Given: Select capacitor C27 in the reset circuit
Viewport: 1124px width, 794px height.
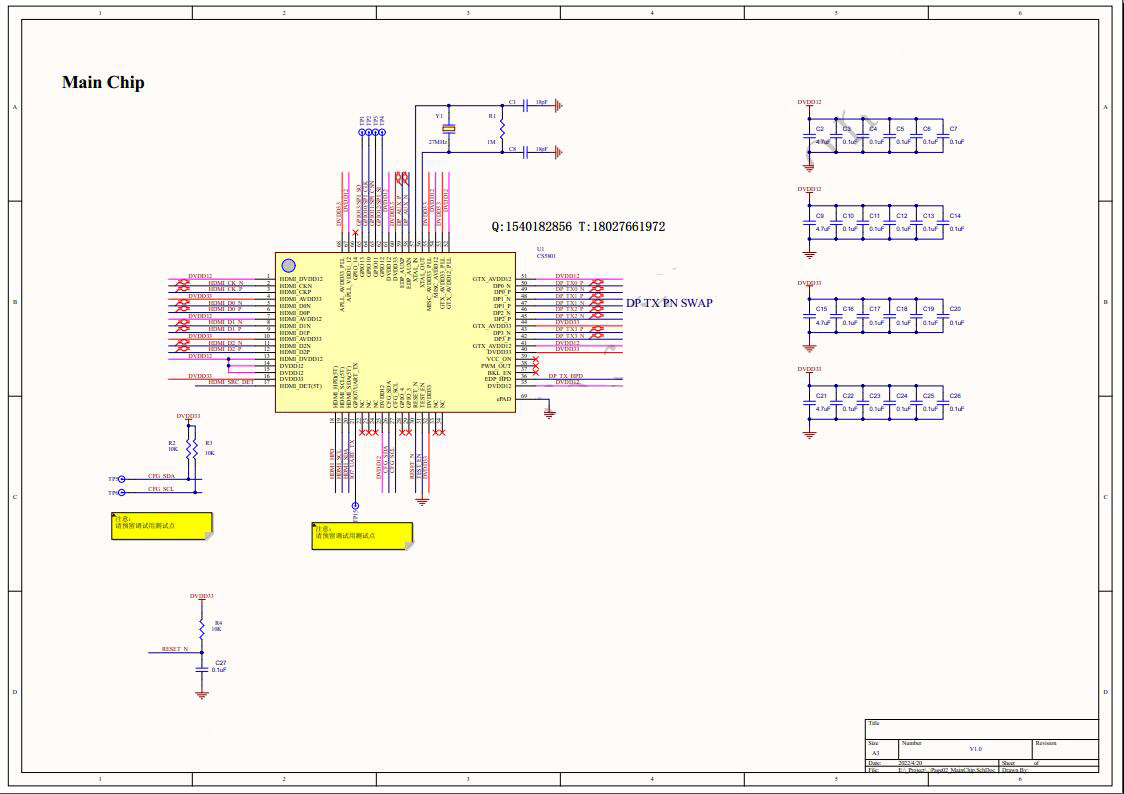Looking at the screenshot, I should (x=201, y=666).
